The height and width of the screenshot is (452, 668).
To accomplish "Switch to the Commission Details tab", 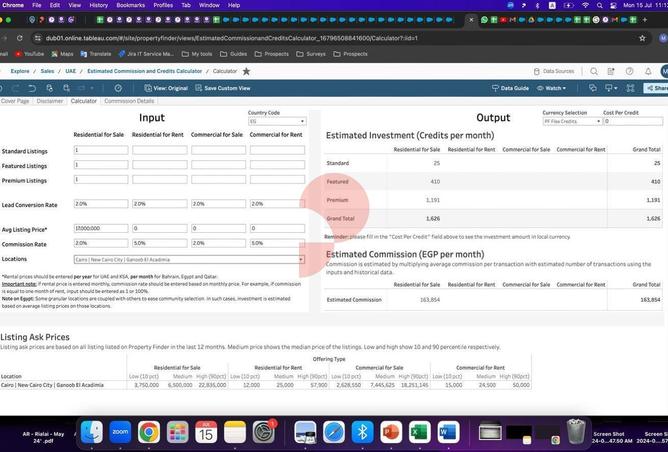I will pos(129,101).
